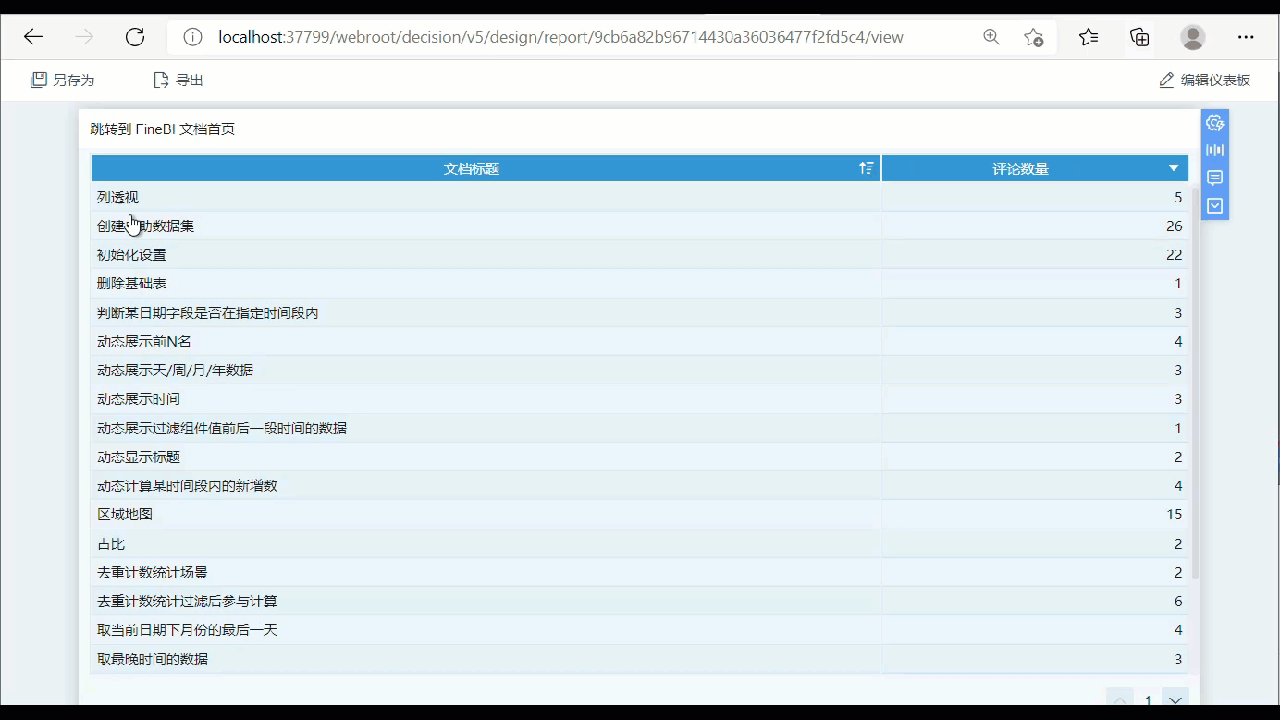Select the 动态显示标题 row

[639, 457]
